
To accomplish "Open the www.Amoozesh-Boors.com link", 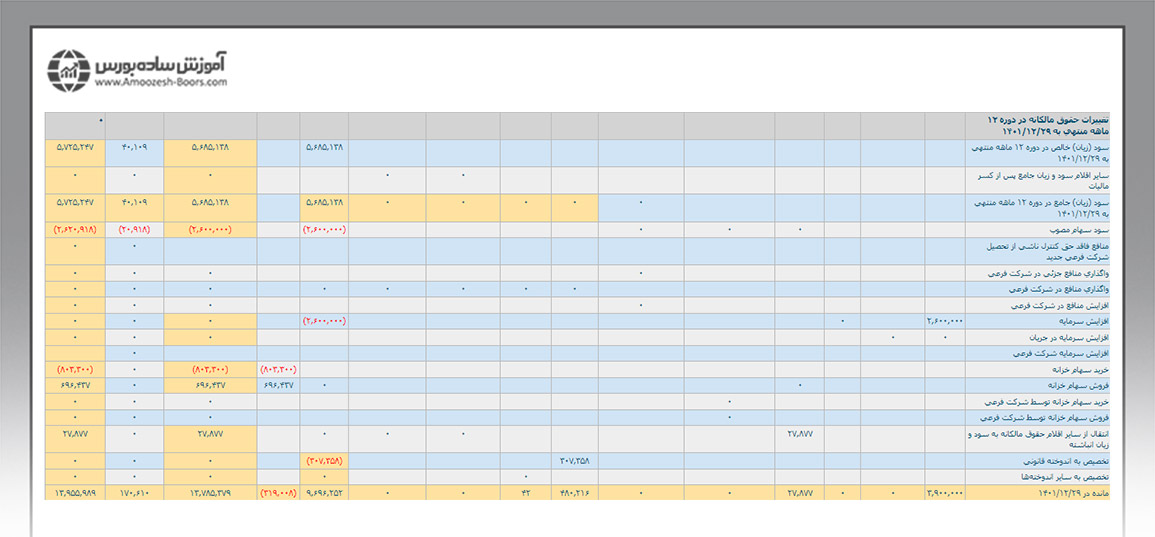I will [x=161, y=83].
